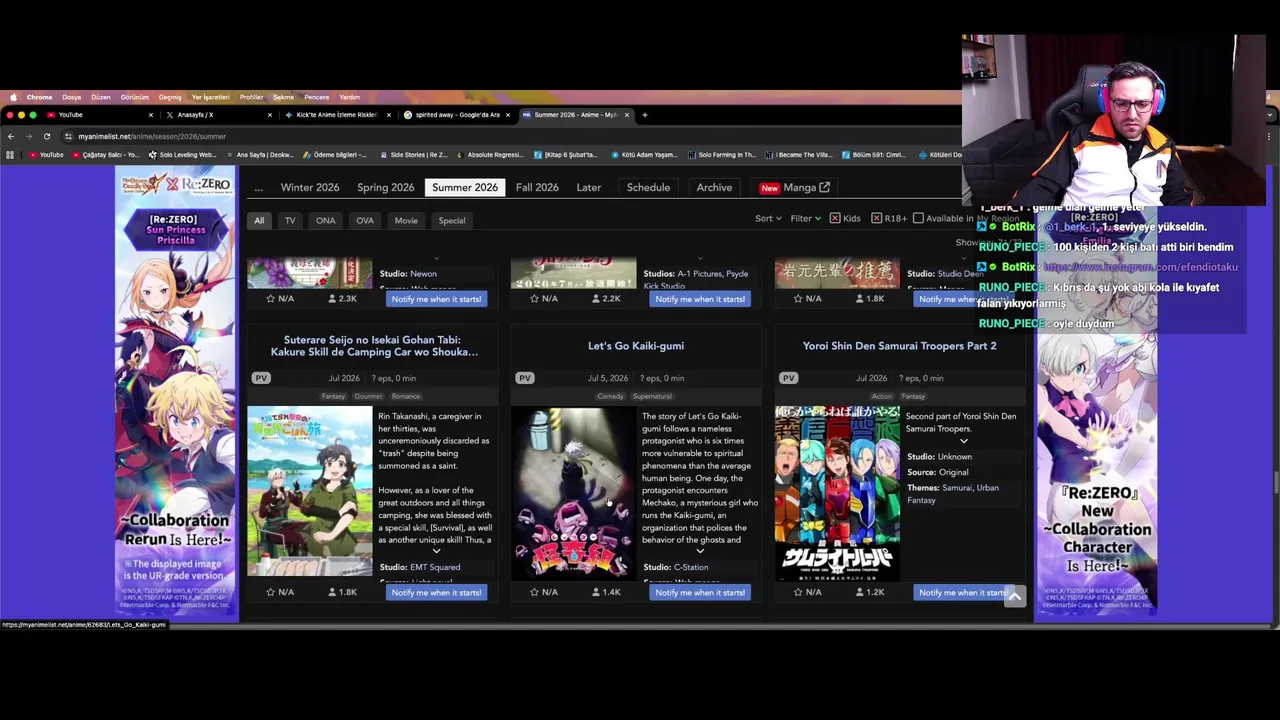Click the browser forward arrow
Screen dimensions: 1280x720
click(x=28, y=136)
